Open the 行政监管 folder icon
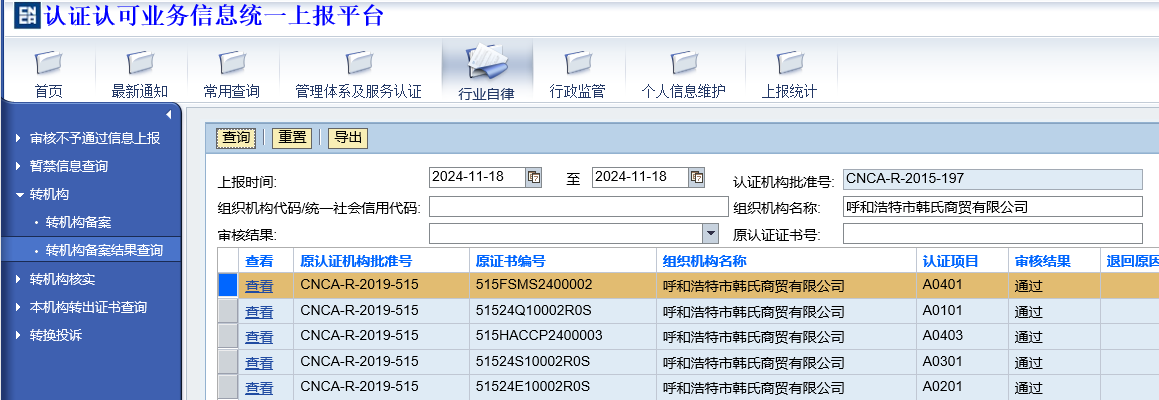The image size is (1159, 400). [577, 62]
